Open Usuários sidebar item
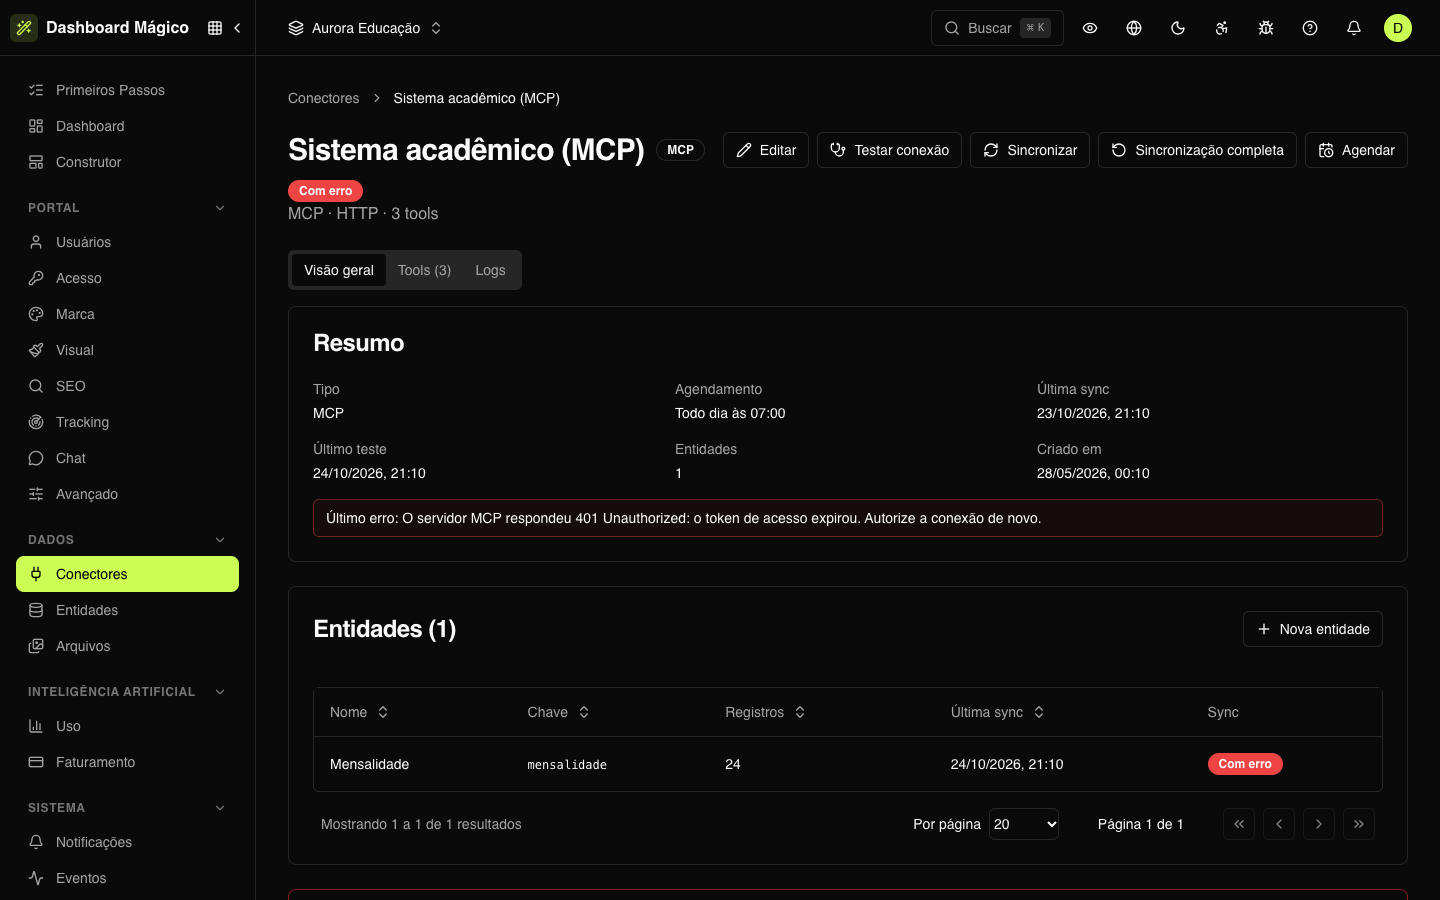The width and height of the screenshot is (1440, 900). 127,242
